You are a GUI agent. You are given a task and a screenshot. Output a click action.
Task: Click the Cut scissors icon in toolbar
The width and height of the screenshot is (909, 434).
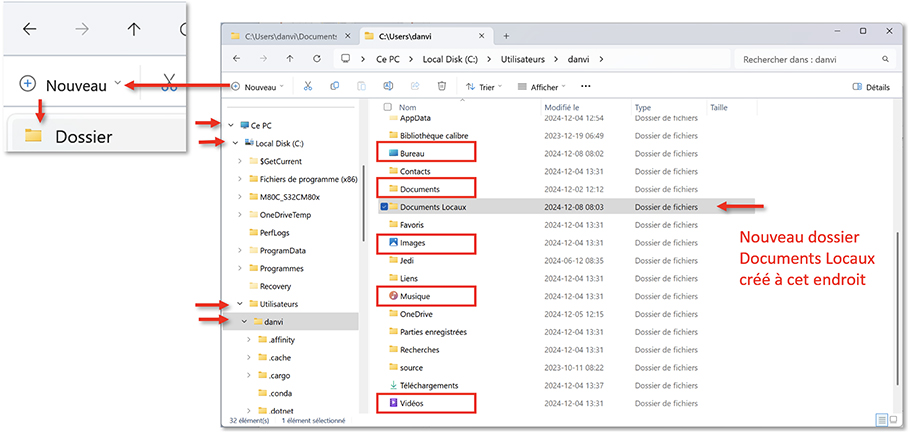coord(308,87)
